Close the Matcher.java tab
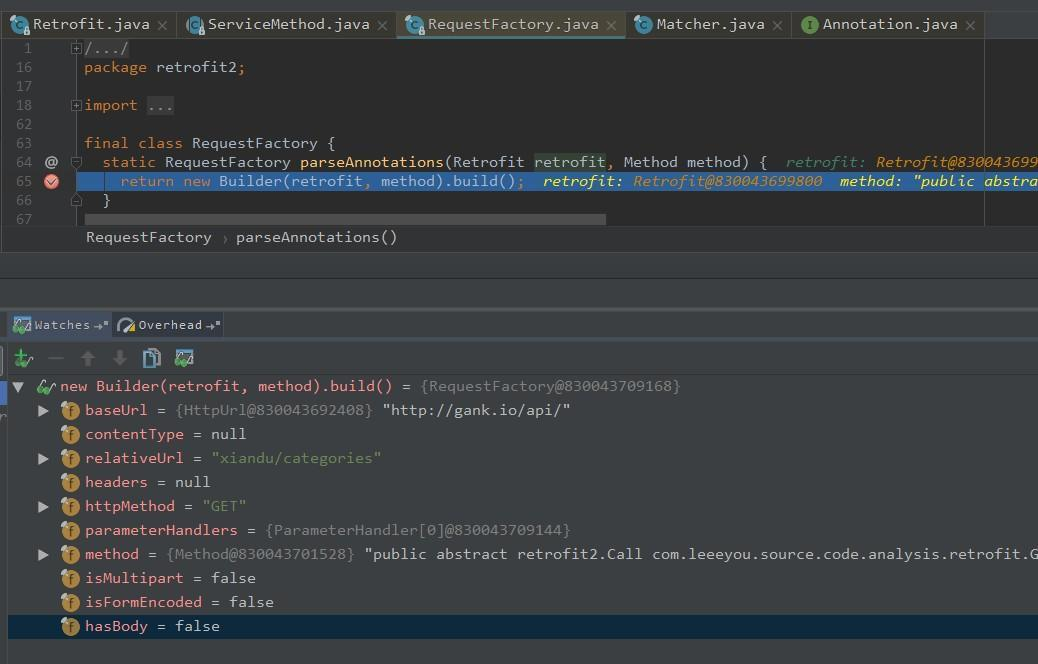Screen dimensions: 1038x664 click(777, 26)
